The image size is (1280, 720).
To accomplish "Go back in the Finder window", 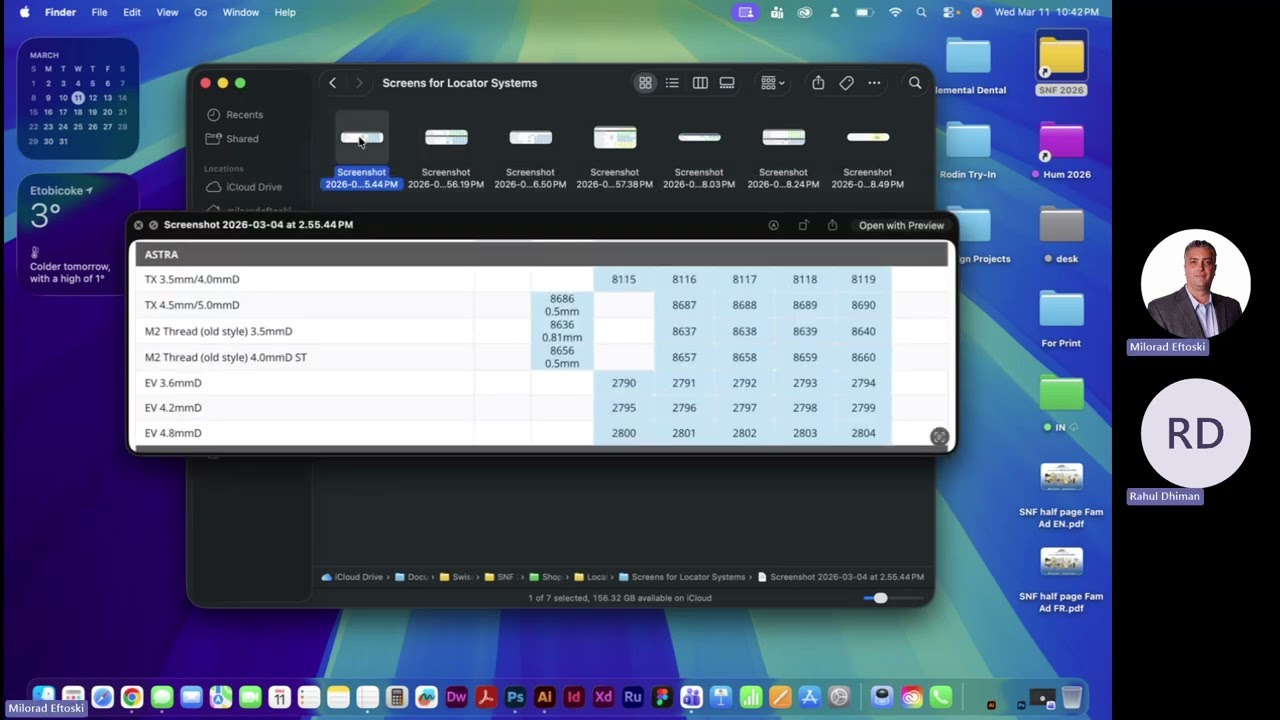I will pyautogui.click(x=333, y=83).
